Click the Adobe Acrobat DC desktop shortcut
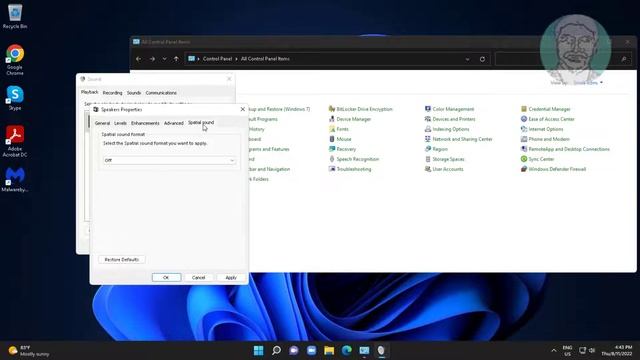Screen dimensions: 640x360 [x=15, y=141]
